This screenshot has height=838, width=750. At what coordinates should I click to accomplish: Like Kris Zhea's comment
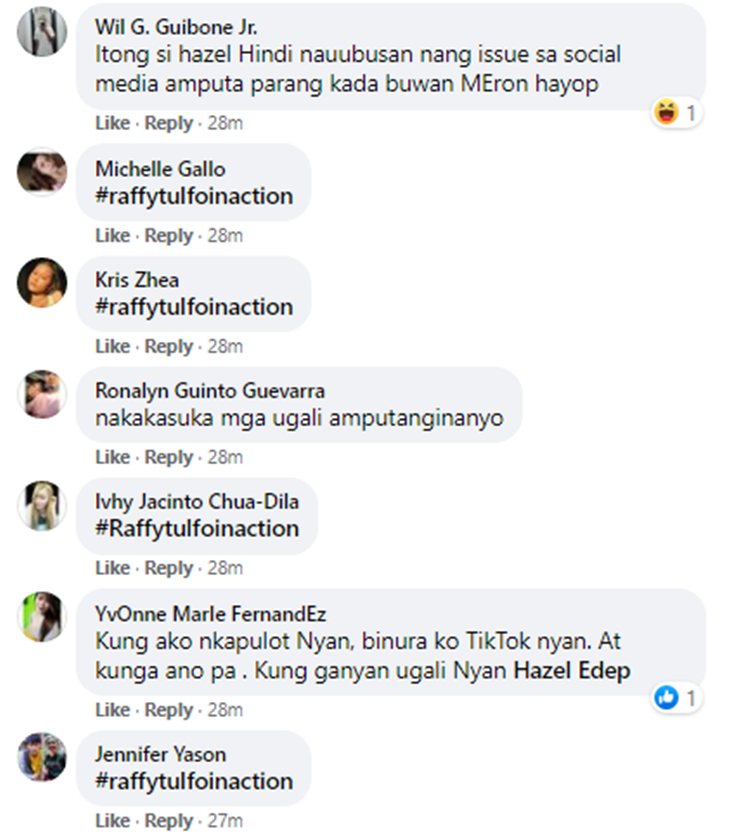tap(112, 346)
